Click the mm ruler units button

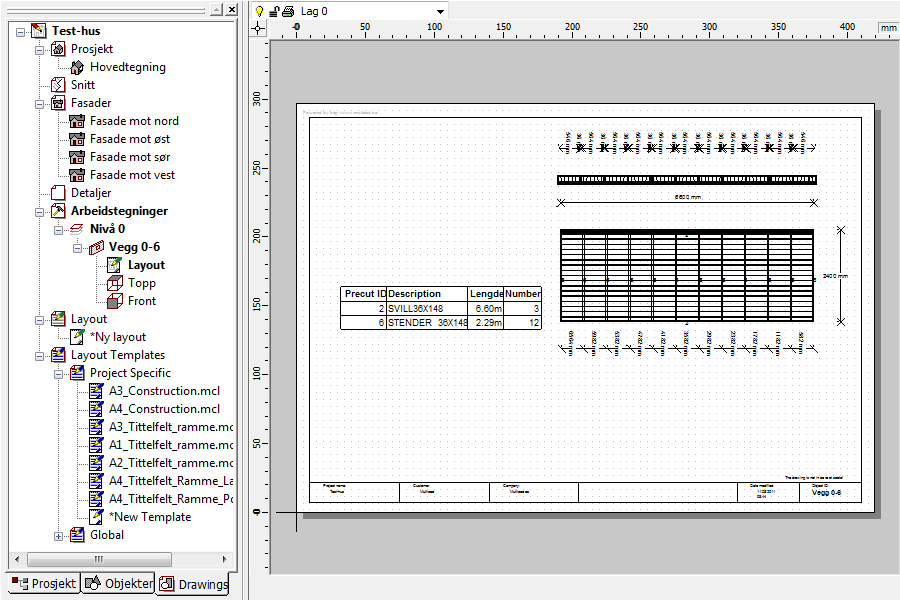coord(888,28)
